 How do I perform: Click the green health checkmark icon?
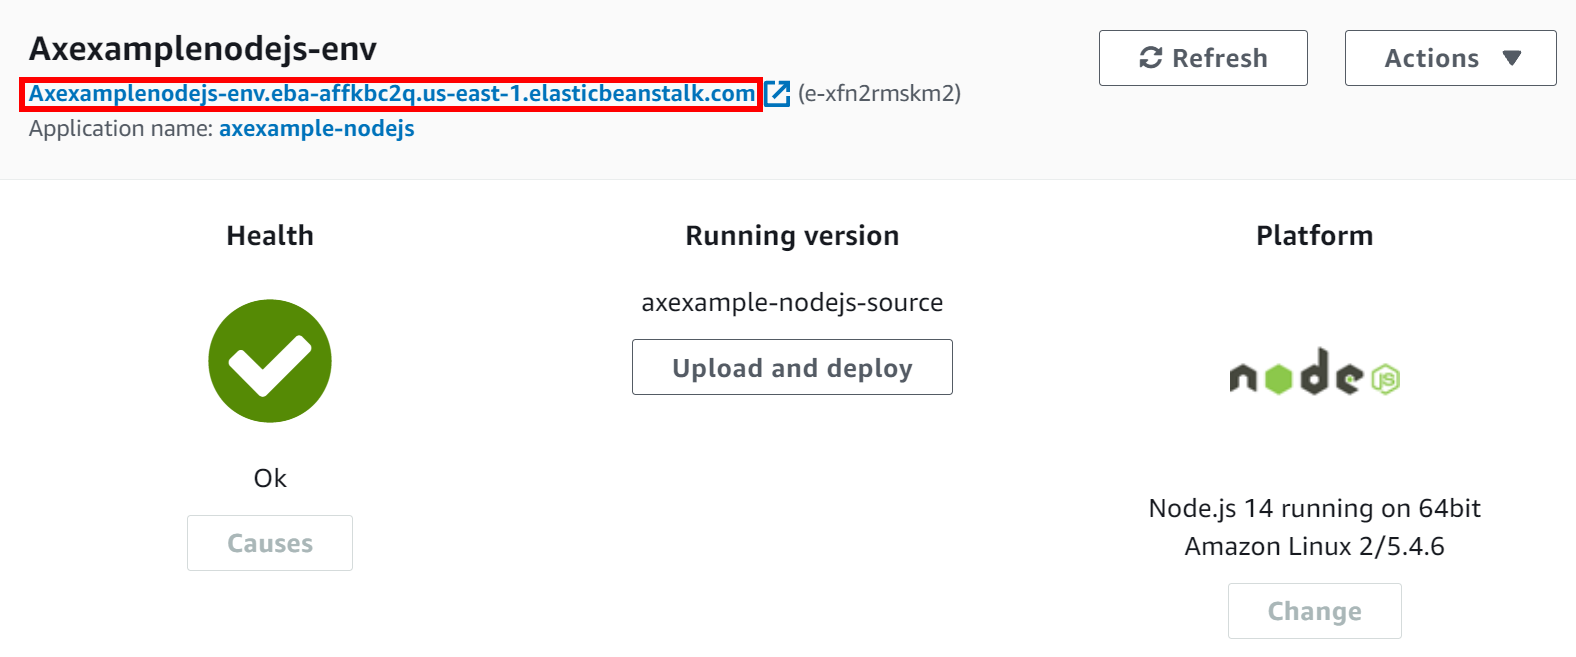(x=270, y=361)
